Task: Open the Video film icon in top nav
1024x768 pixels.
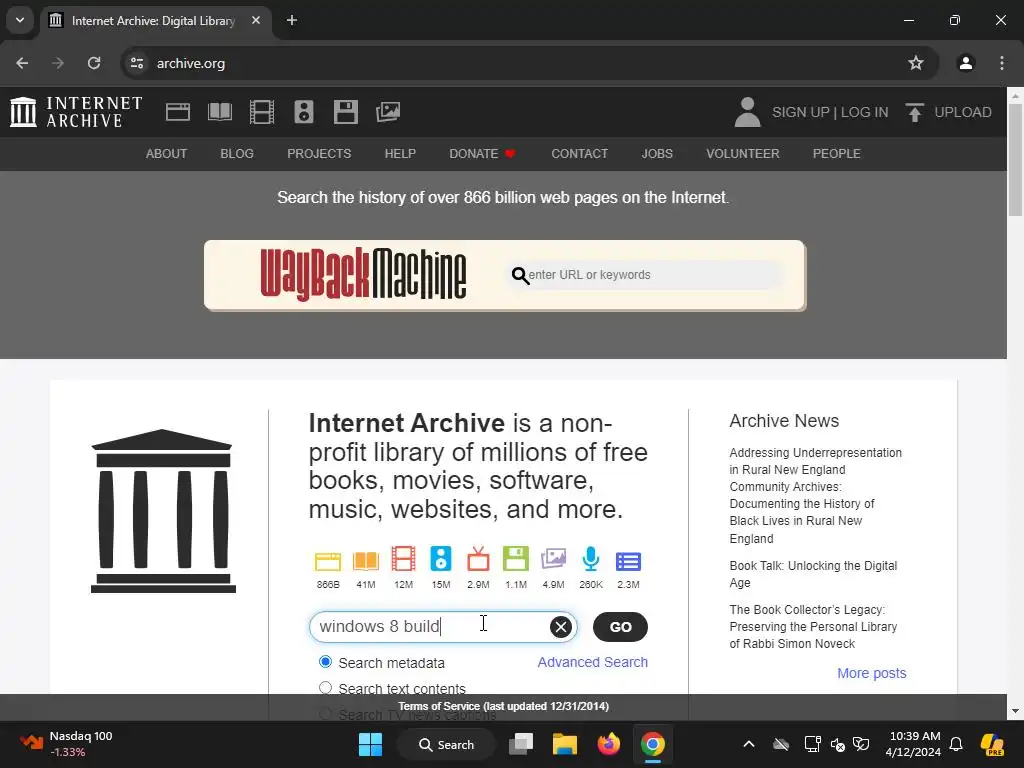Action: point(262,112)
